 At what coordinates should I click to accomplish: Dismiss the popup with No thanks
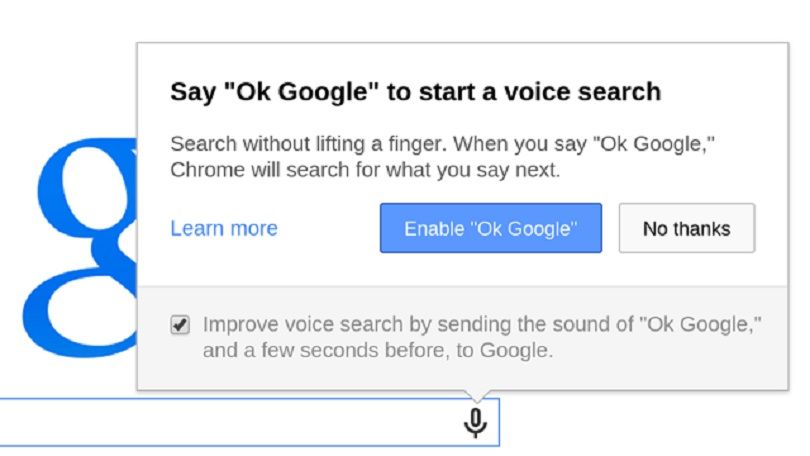686,229
